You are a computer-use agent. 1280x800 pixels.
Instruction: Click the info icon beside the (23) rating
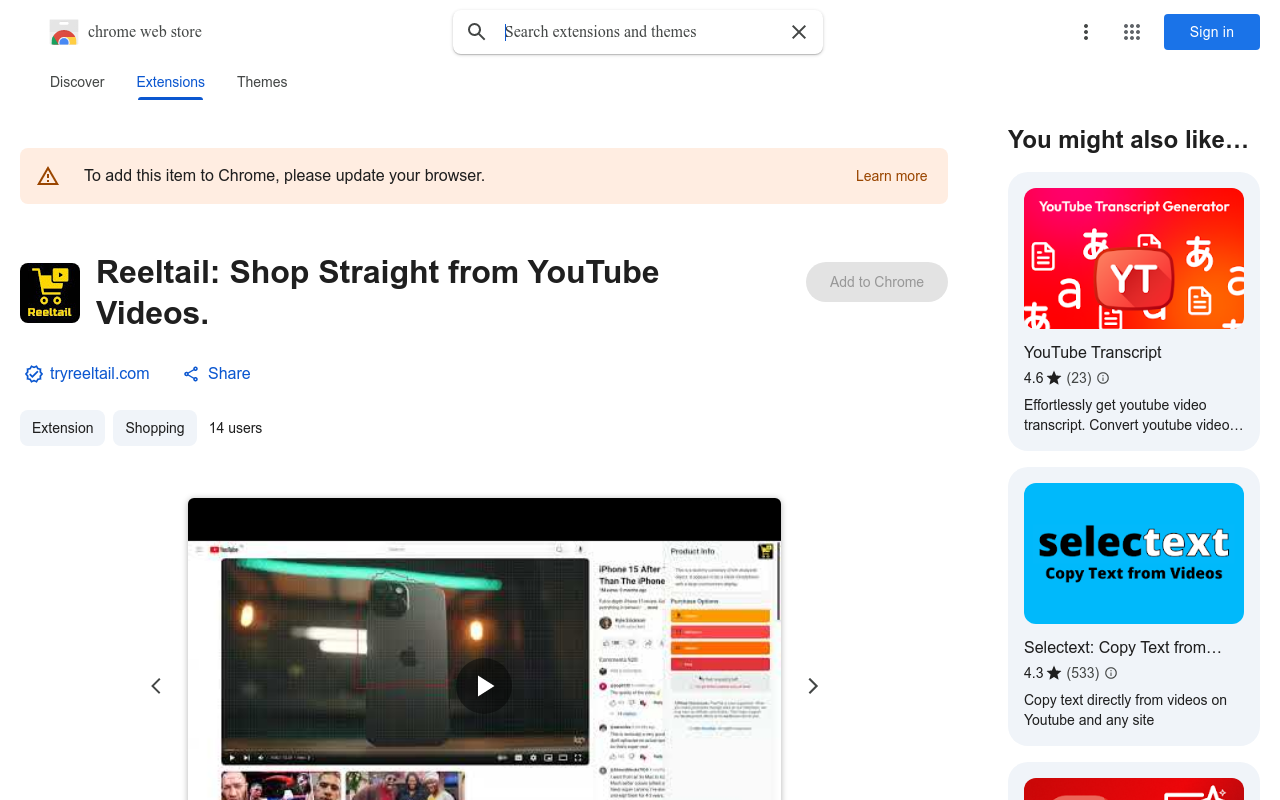(x=1103, y=378)
